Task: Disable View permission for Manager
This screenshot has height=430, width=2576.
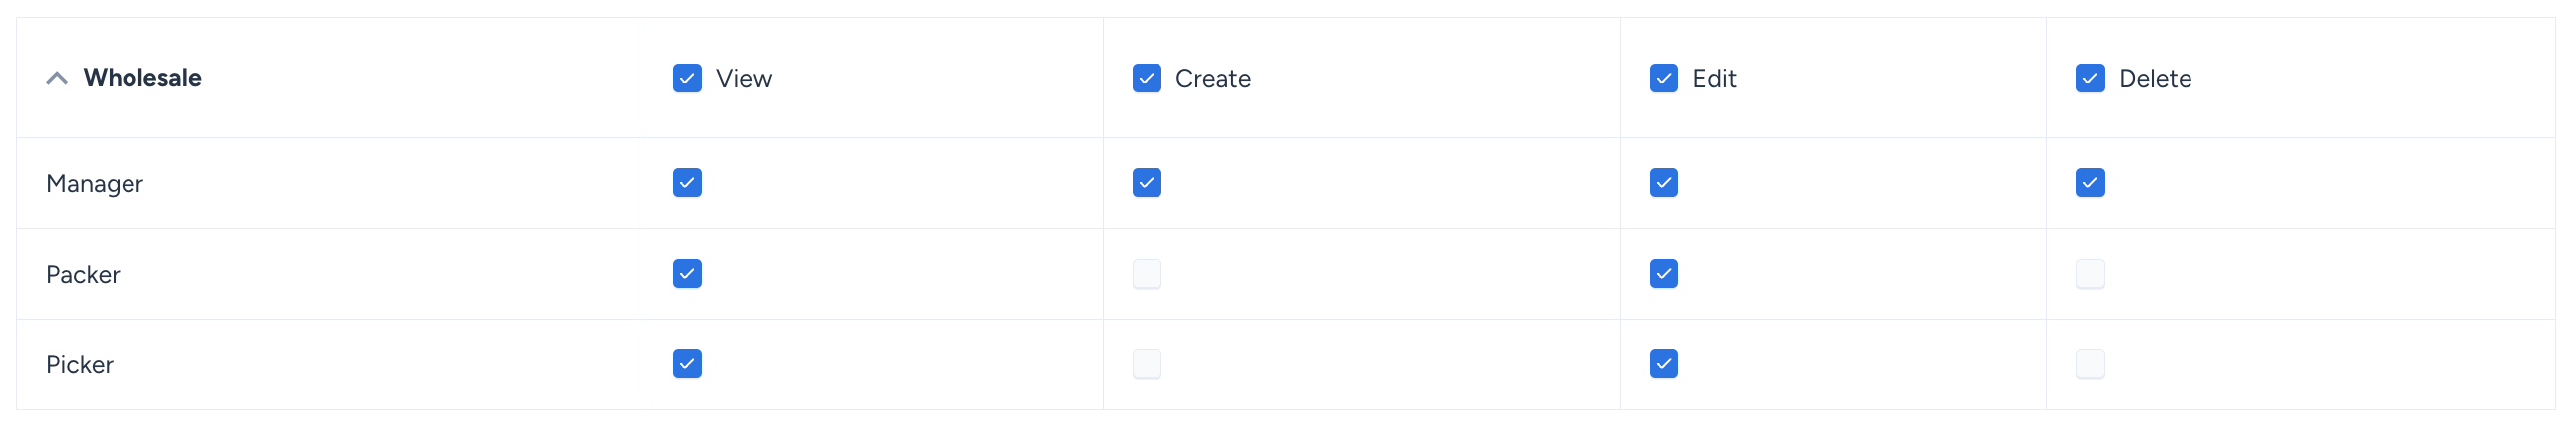Action: [x=687, y=183]
